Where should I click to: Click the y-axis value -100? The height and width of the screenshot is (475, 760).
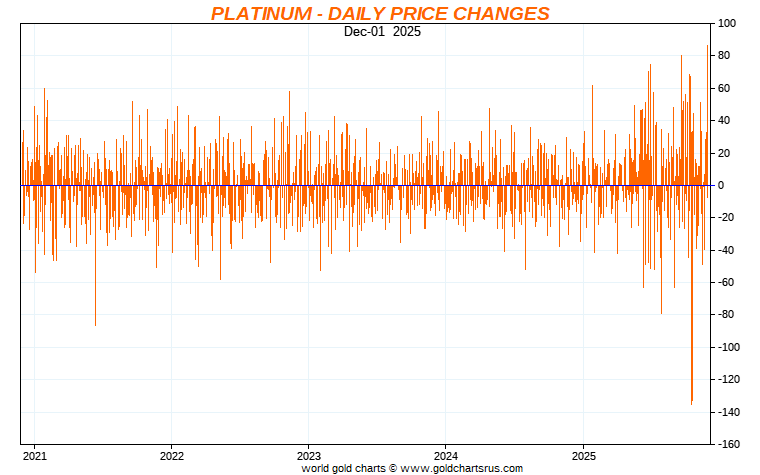[x=729, y=347]
